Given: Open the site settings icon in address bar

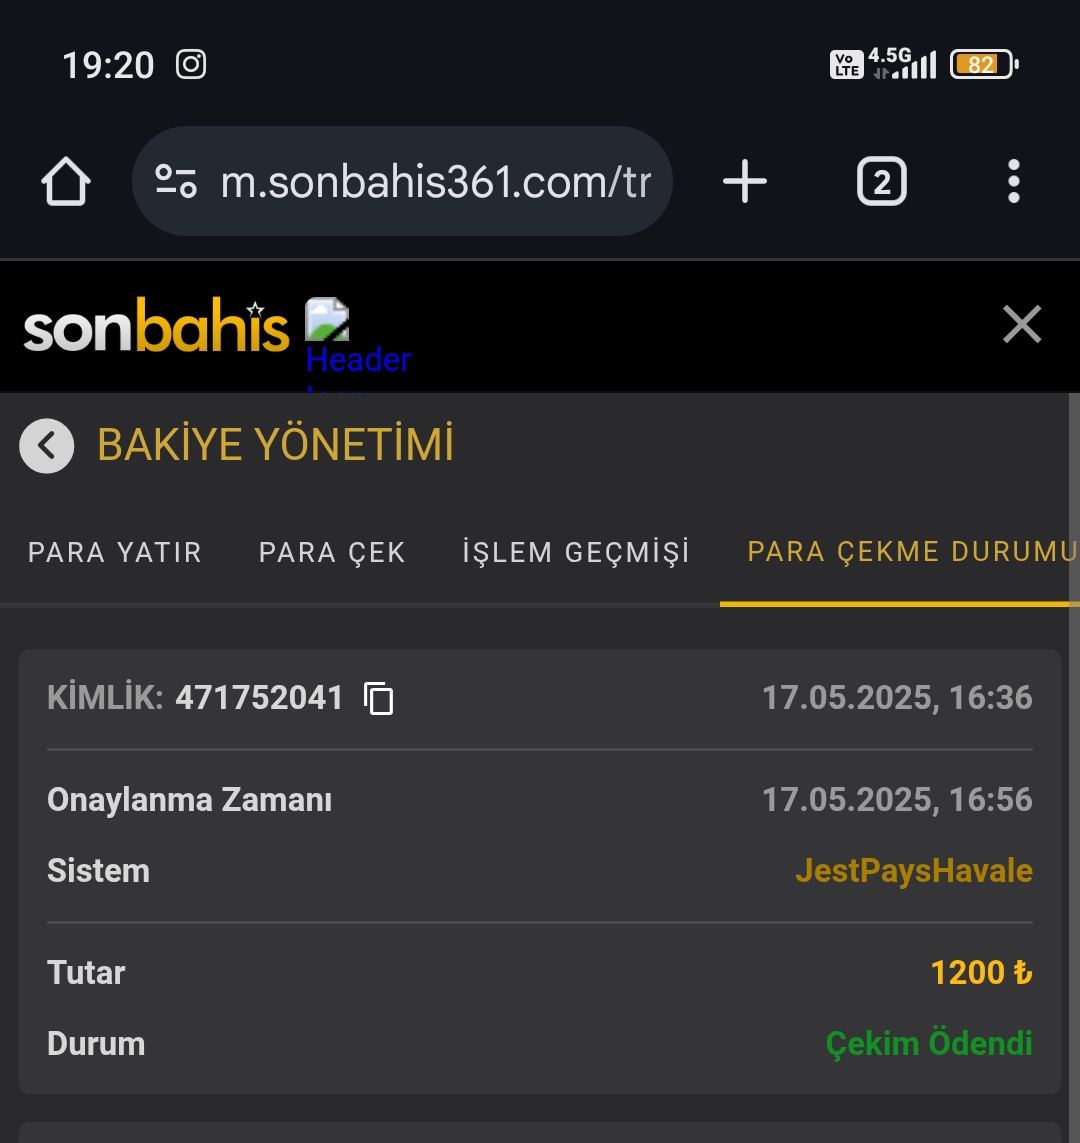Looking at the screenshot, I should pos(176,182).
